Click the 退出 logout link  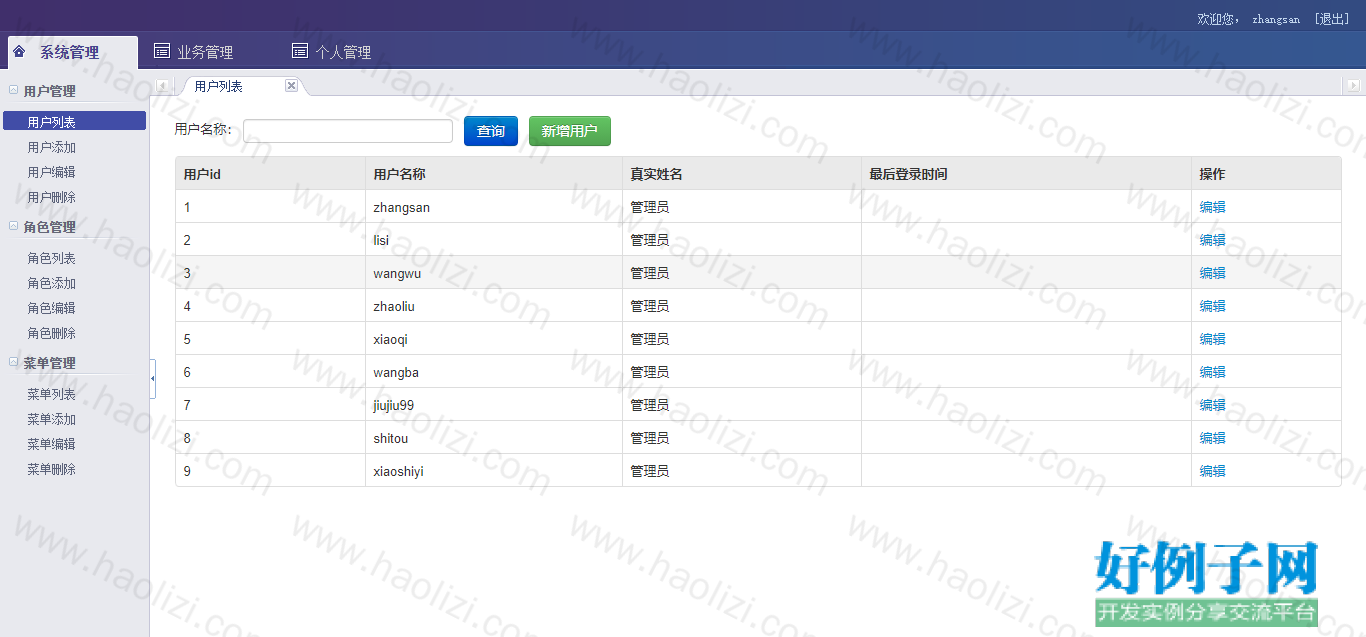1332,19
